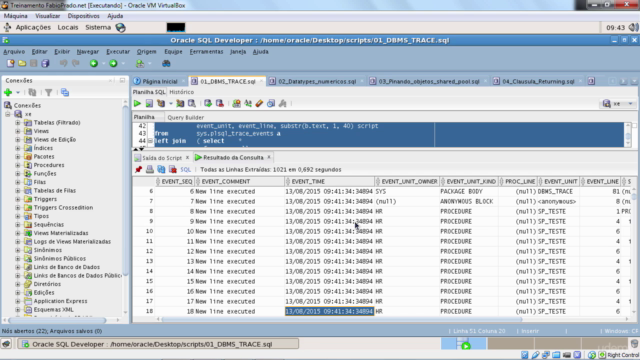The width and height of the screenshot is (640, 360).
Task: Select the PACKAGE BODY cell in row 6
Action: click(469, 191)
